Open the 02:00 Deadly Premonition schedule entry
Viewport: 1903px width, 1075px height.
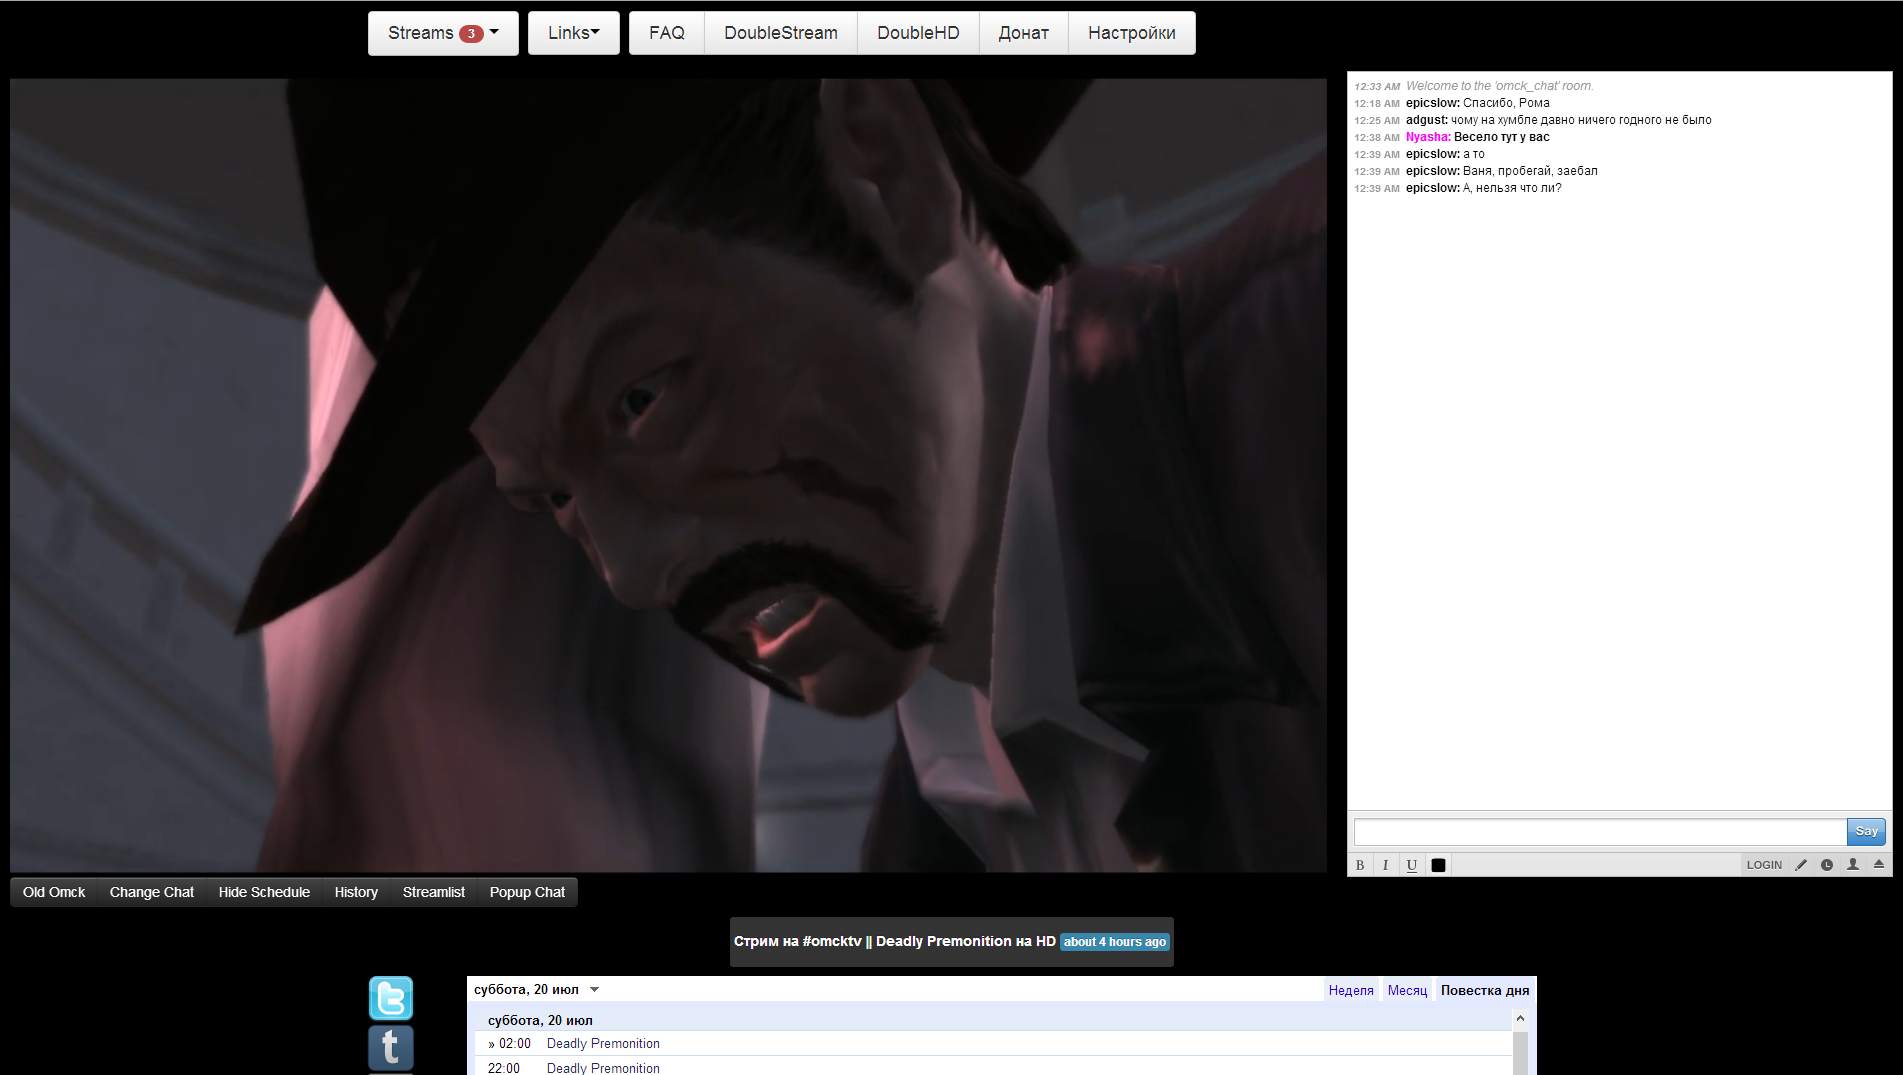coord(603,1043)
